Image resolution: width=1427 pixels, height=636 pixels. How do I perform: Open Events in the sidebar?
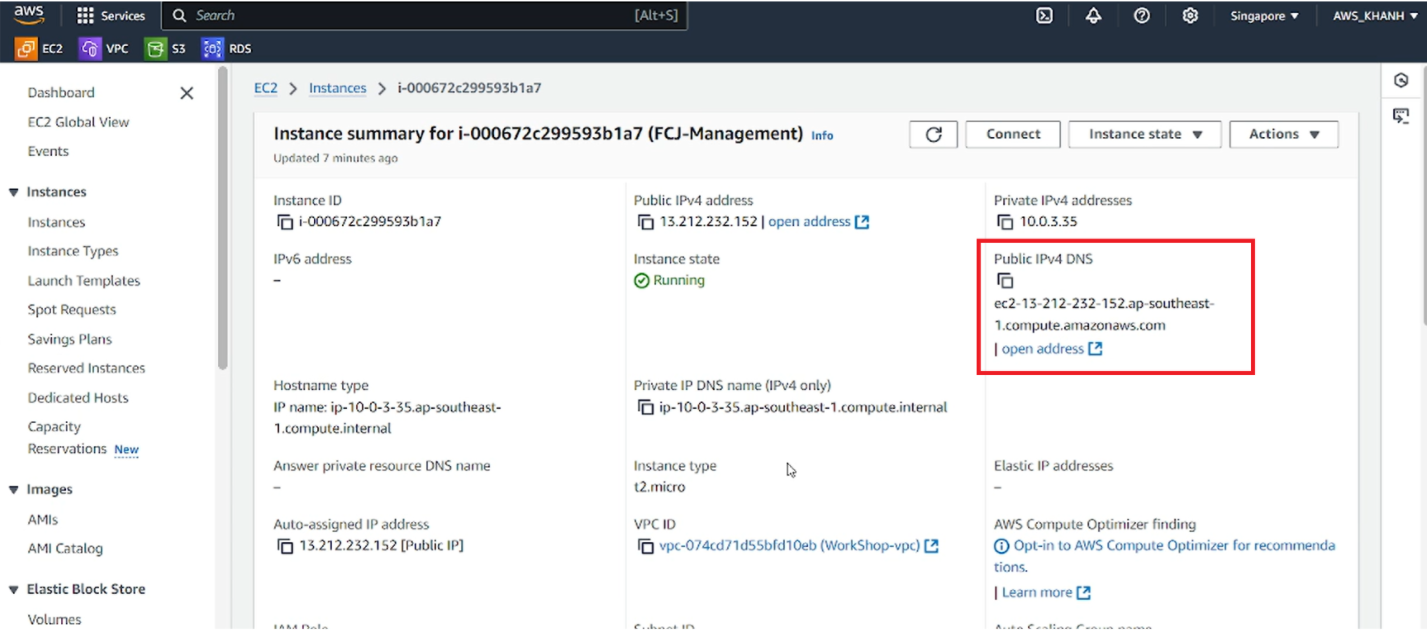point(48,152)
